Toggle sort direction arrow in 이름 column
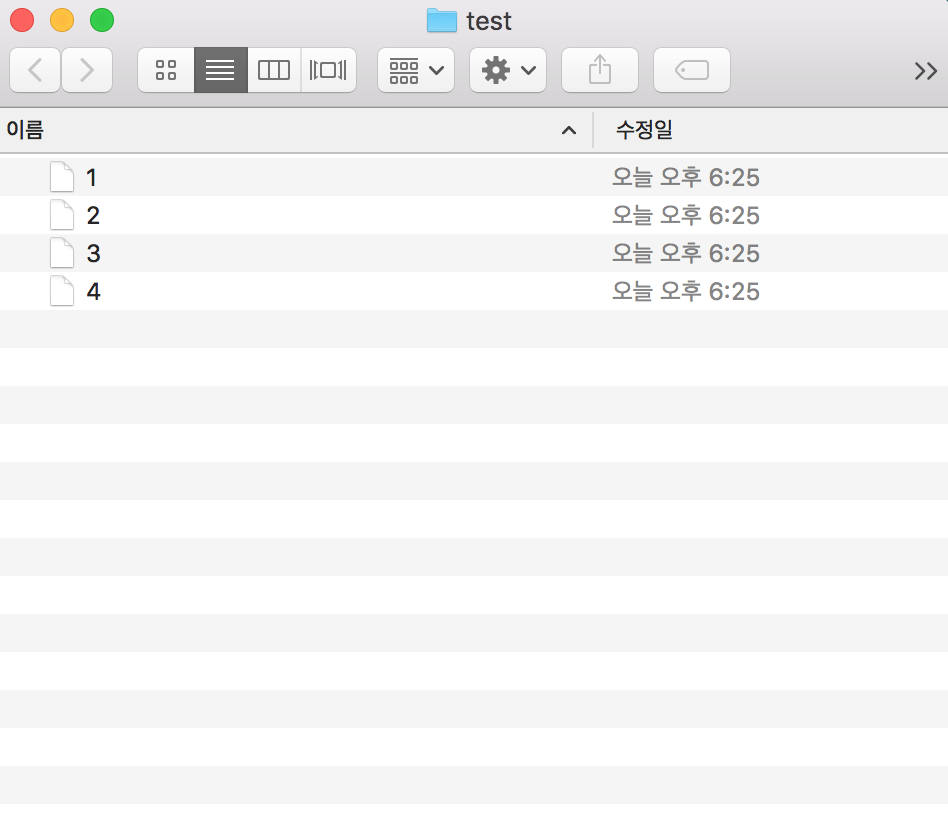The image size is (948, 822). tap(569, 131)
